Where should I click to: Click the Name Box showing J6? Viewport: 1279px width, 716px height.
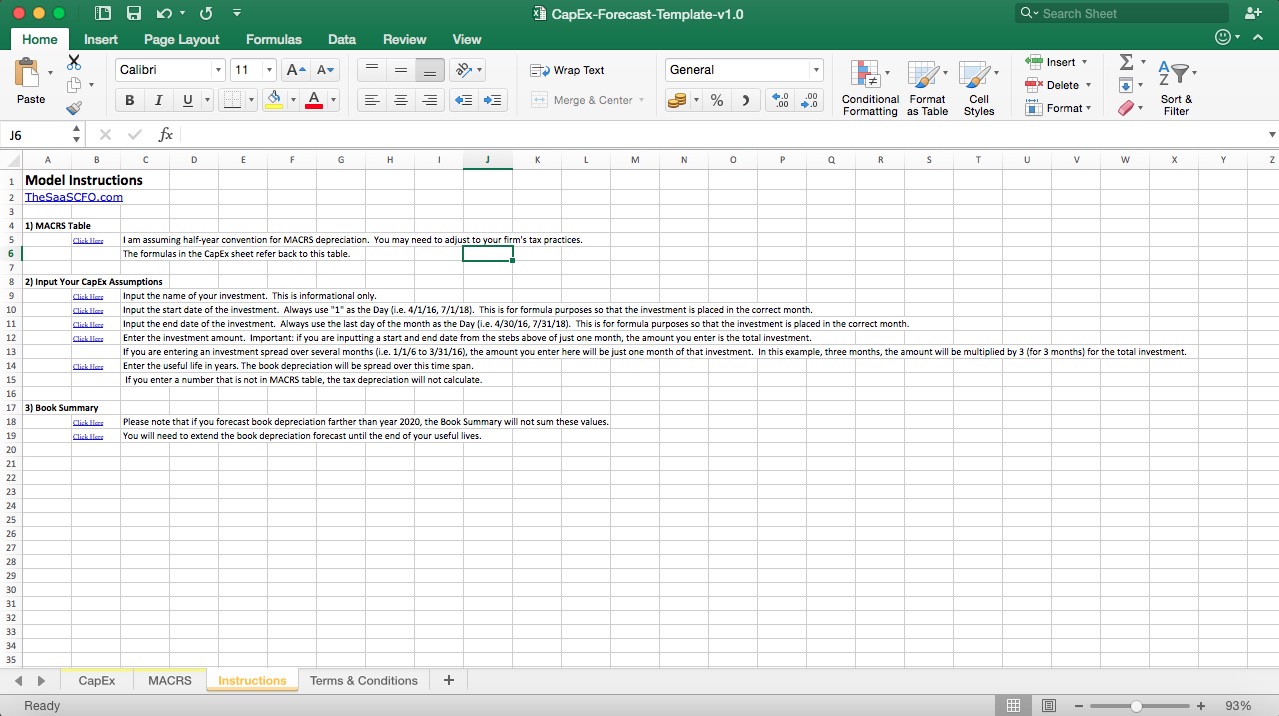[x=38, y=134]
